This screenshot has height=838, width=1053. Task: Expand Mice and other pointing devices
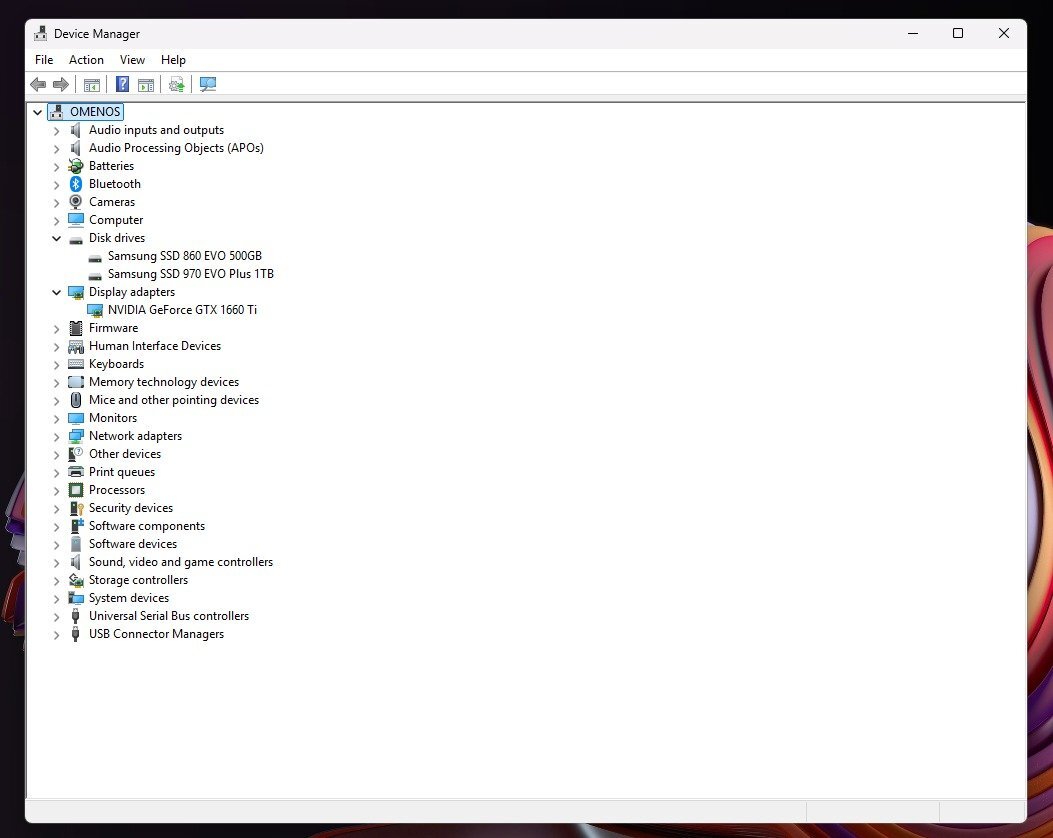[x=56, y=401]
